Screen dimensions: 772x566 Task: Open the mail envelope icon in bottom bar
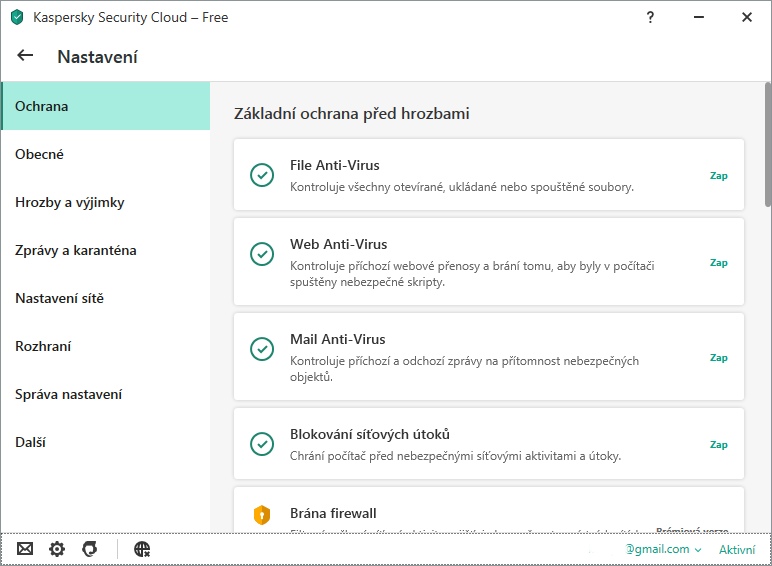point(25,549)
